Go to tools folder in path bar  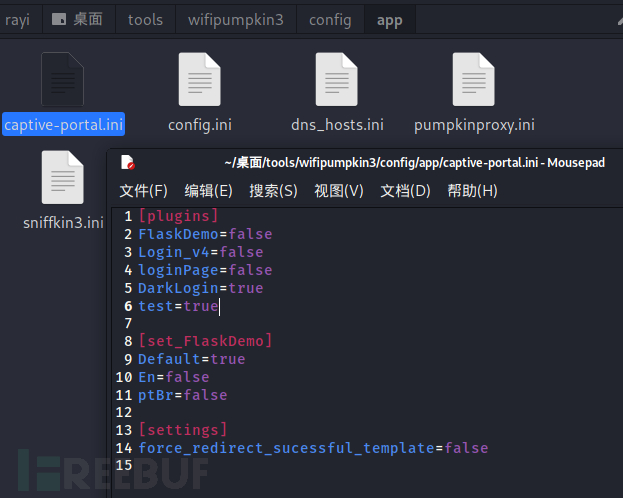coord(145,20)
